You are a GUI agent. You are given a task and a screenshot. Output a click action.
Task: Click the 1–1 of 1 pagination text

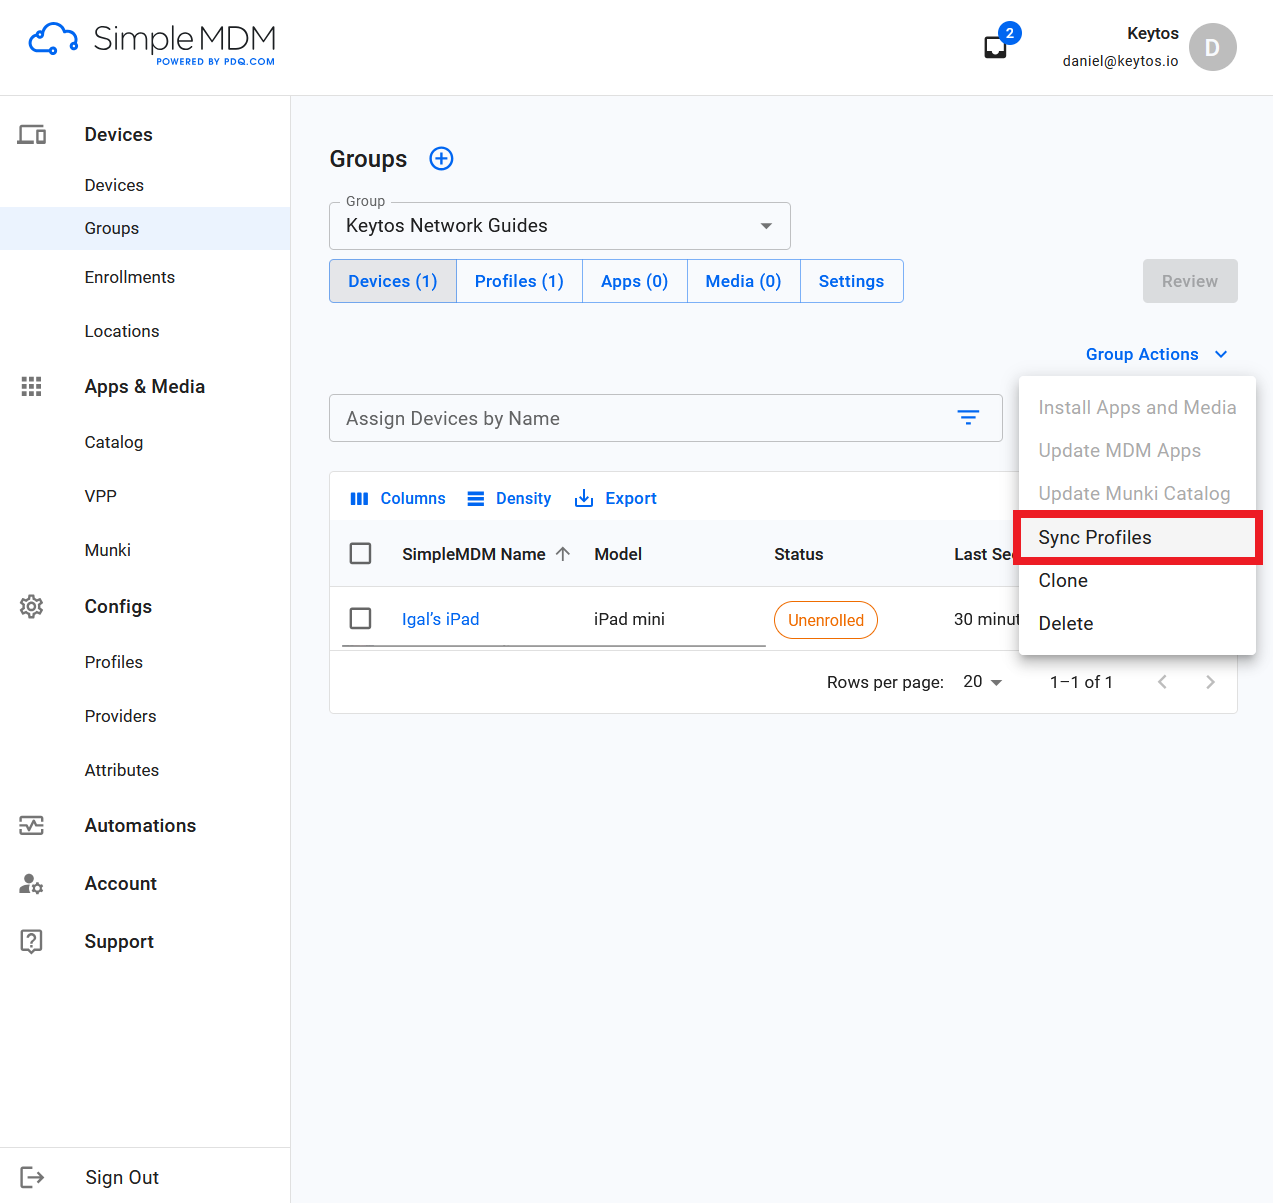[x=1081, y=682]
